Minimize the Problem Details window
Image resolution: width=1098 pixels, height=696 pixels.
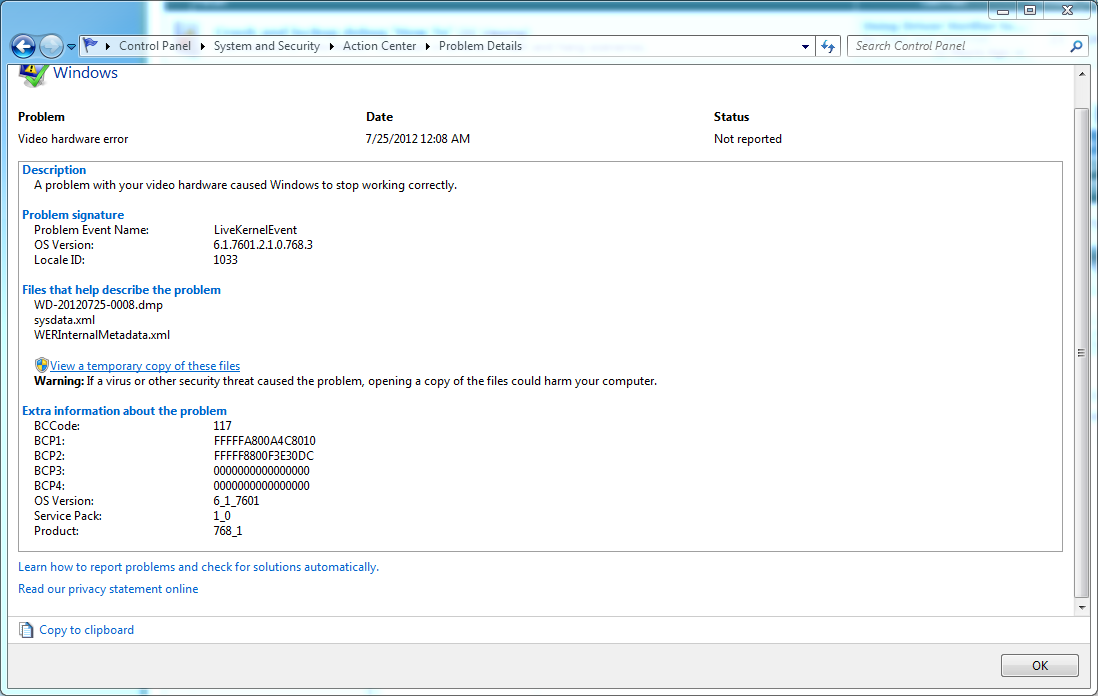click(x=1003, y=11)
